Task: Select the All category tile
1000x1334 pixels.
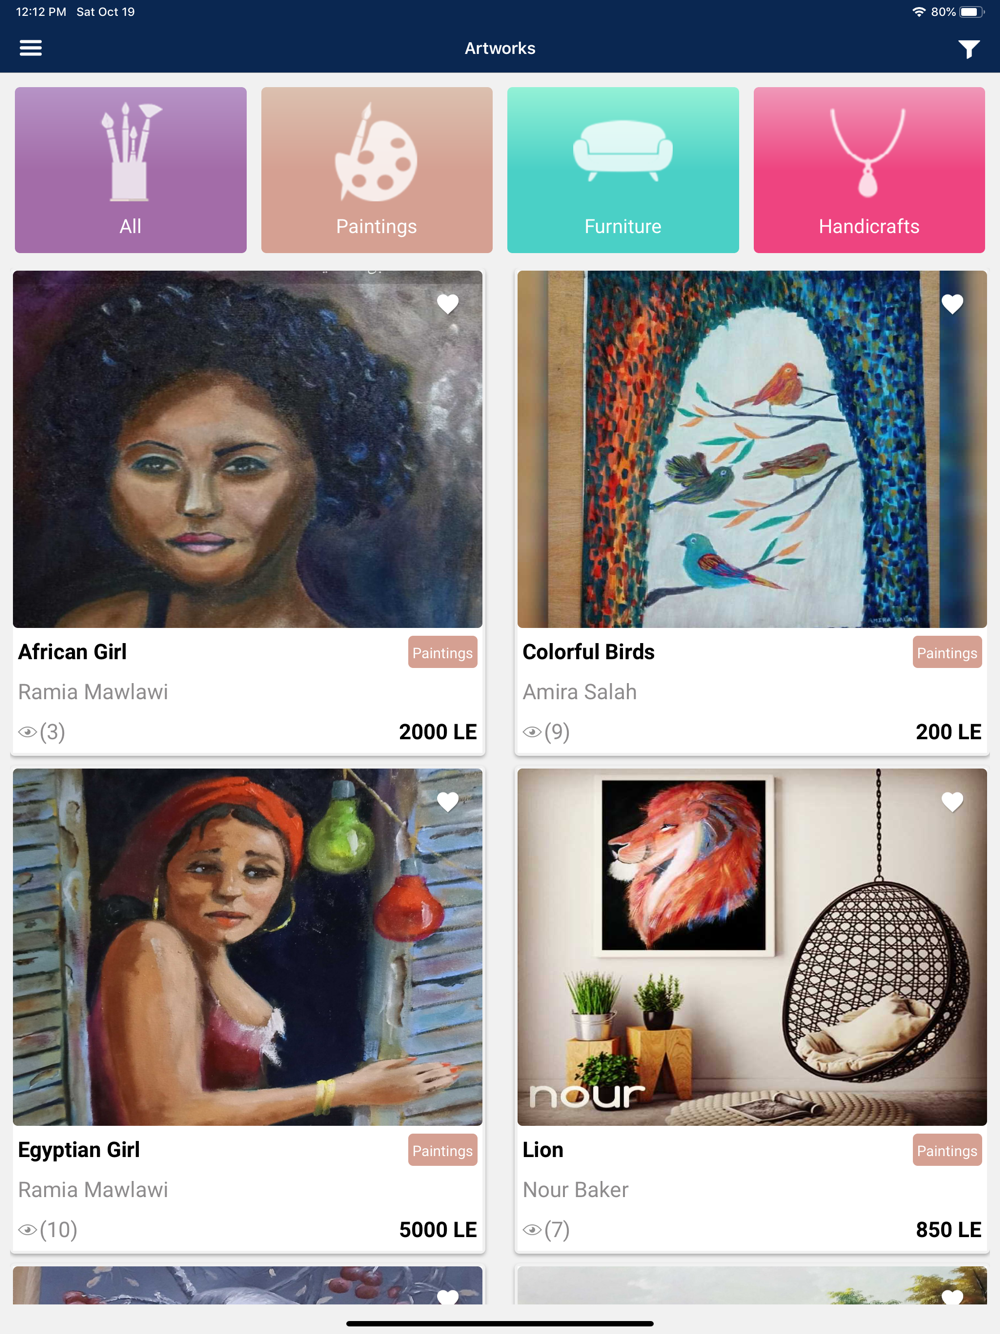Action: [131, 170]
